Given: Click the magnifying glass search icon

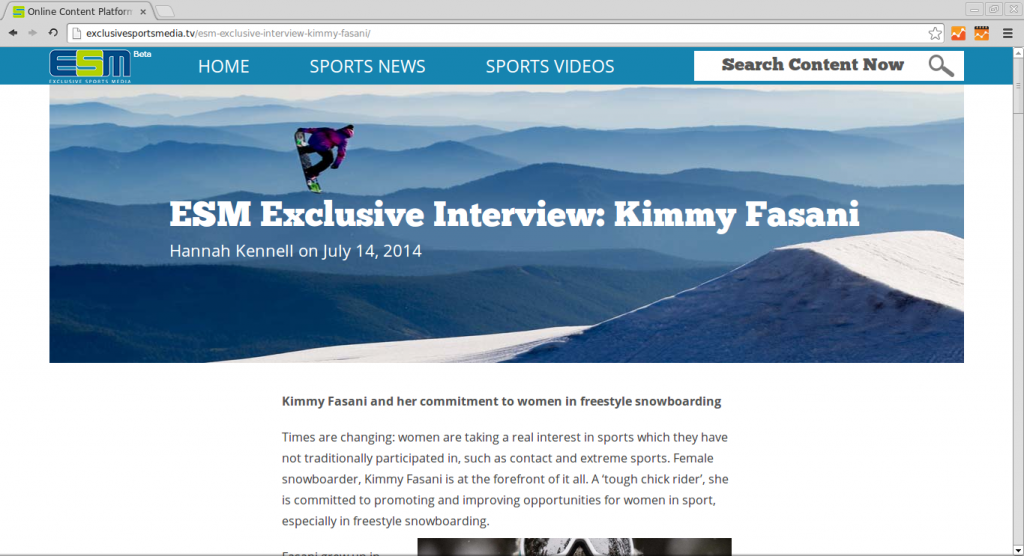Looking at the screenshot, I should click(941, 66).
